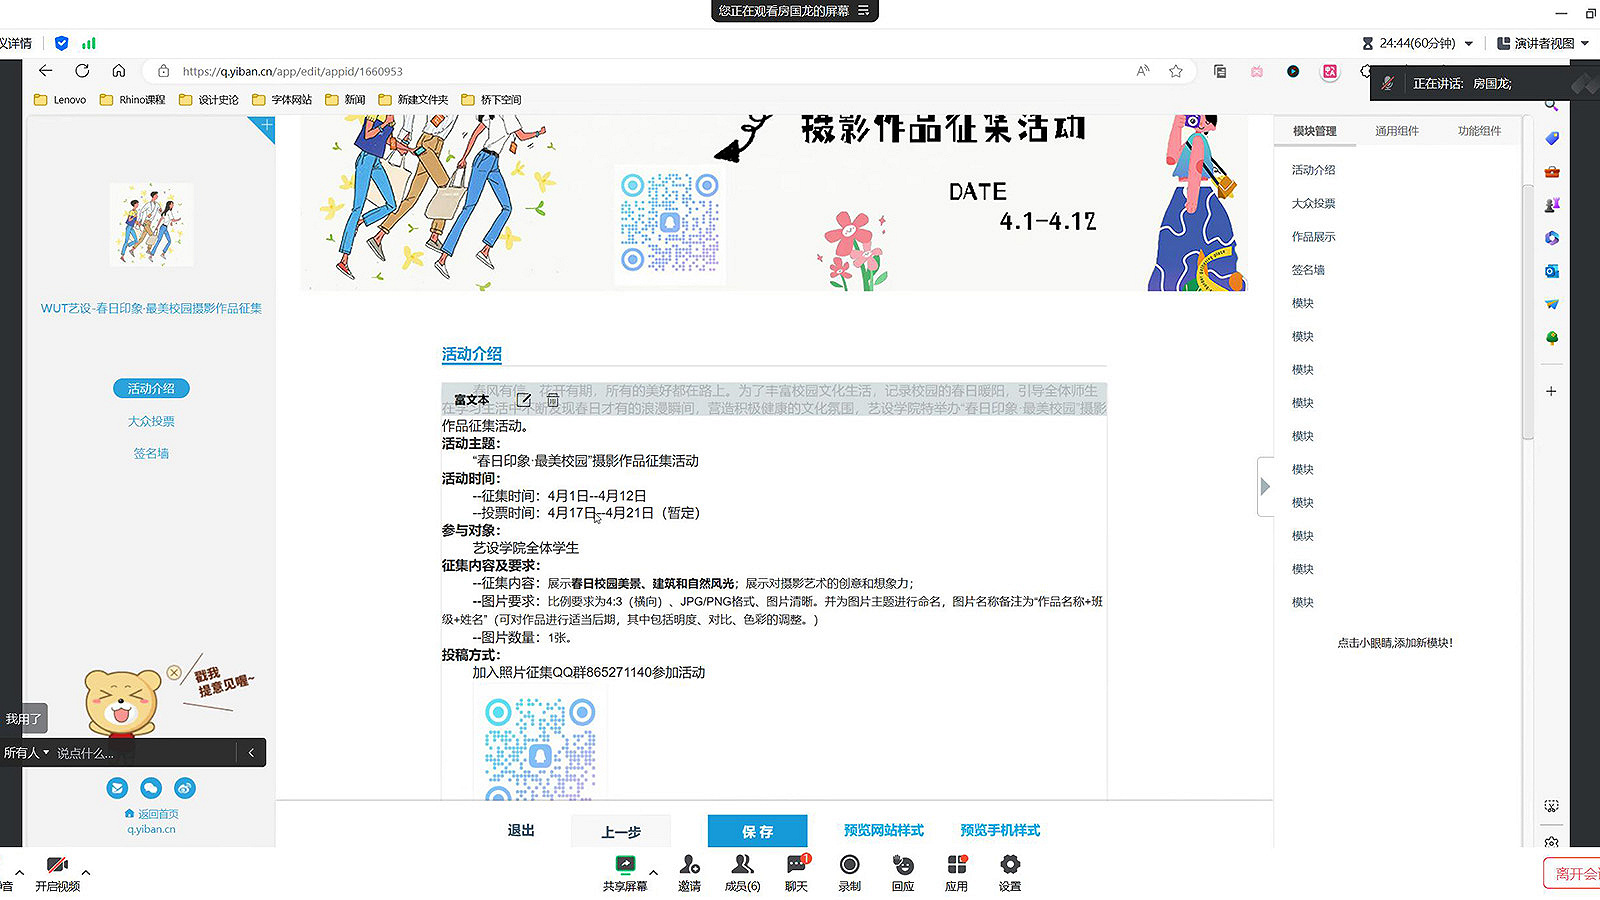
Task: Start recording with the Record icon
Action: click(x=850, y=872)
